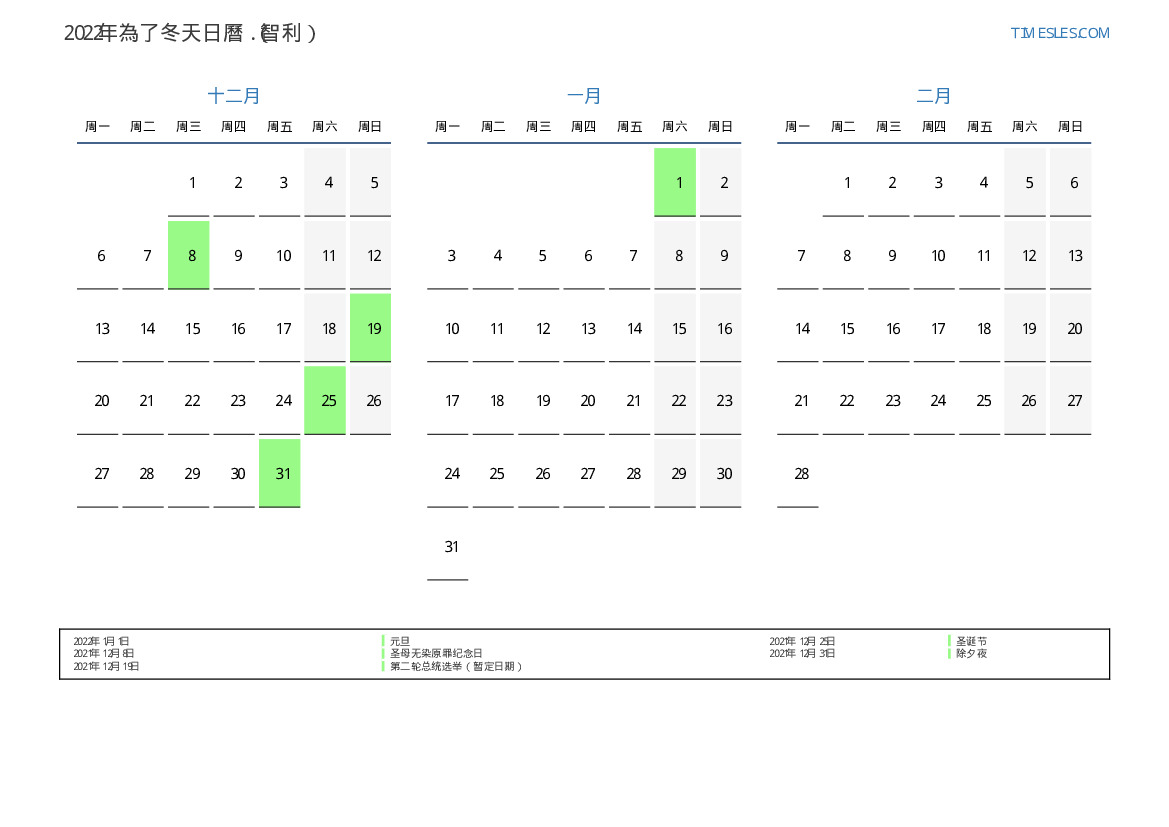Select February 1 in the 二月 calendar
Image resolution: width=1169 pixels, height=827 pixels.
pyautogui.click(x=843, y=183)
